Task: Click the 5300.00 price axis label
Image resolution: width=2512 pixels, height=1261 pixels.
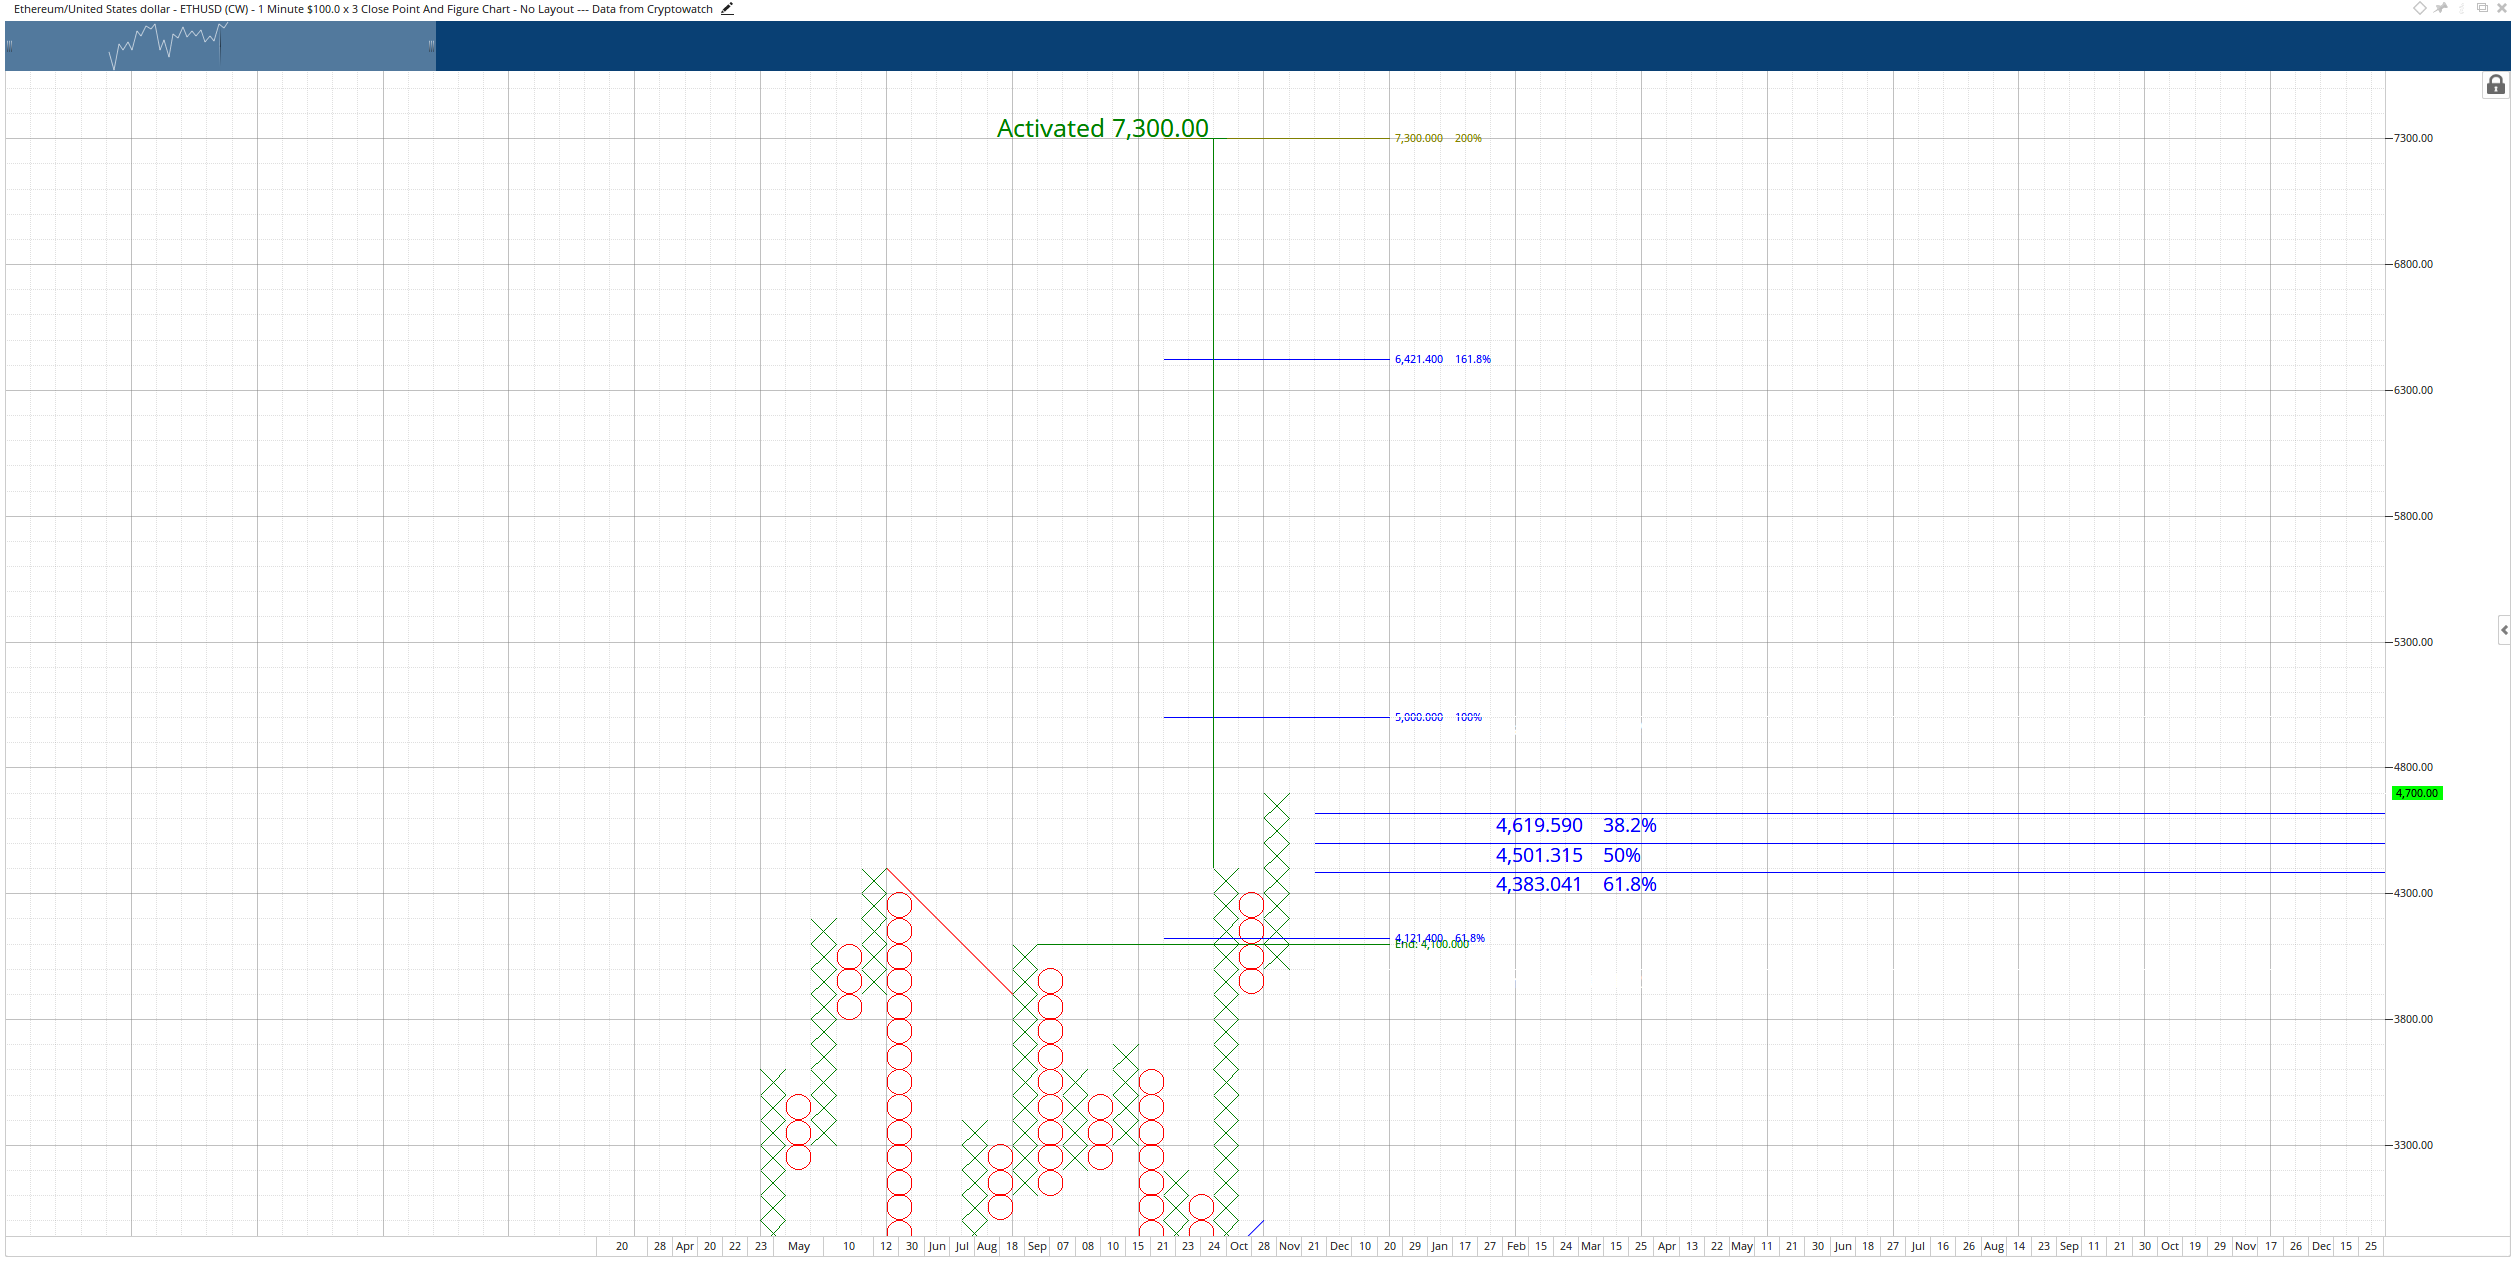Action: click(x=2413, y=642)
